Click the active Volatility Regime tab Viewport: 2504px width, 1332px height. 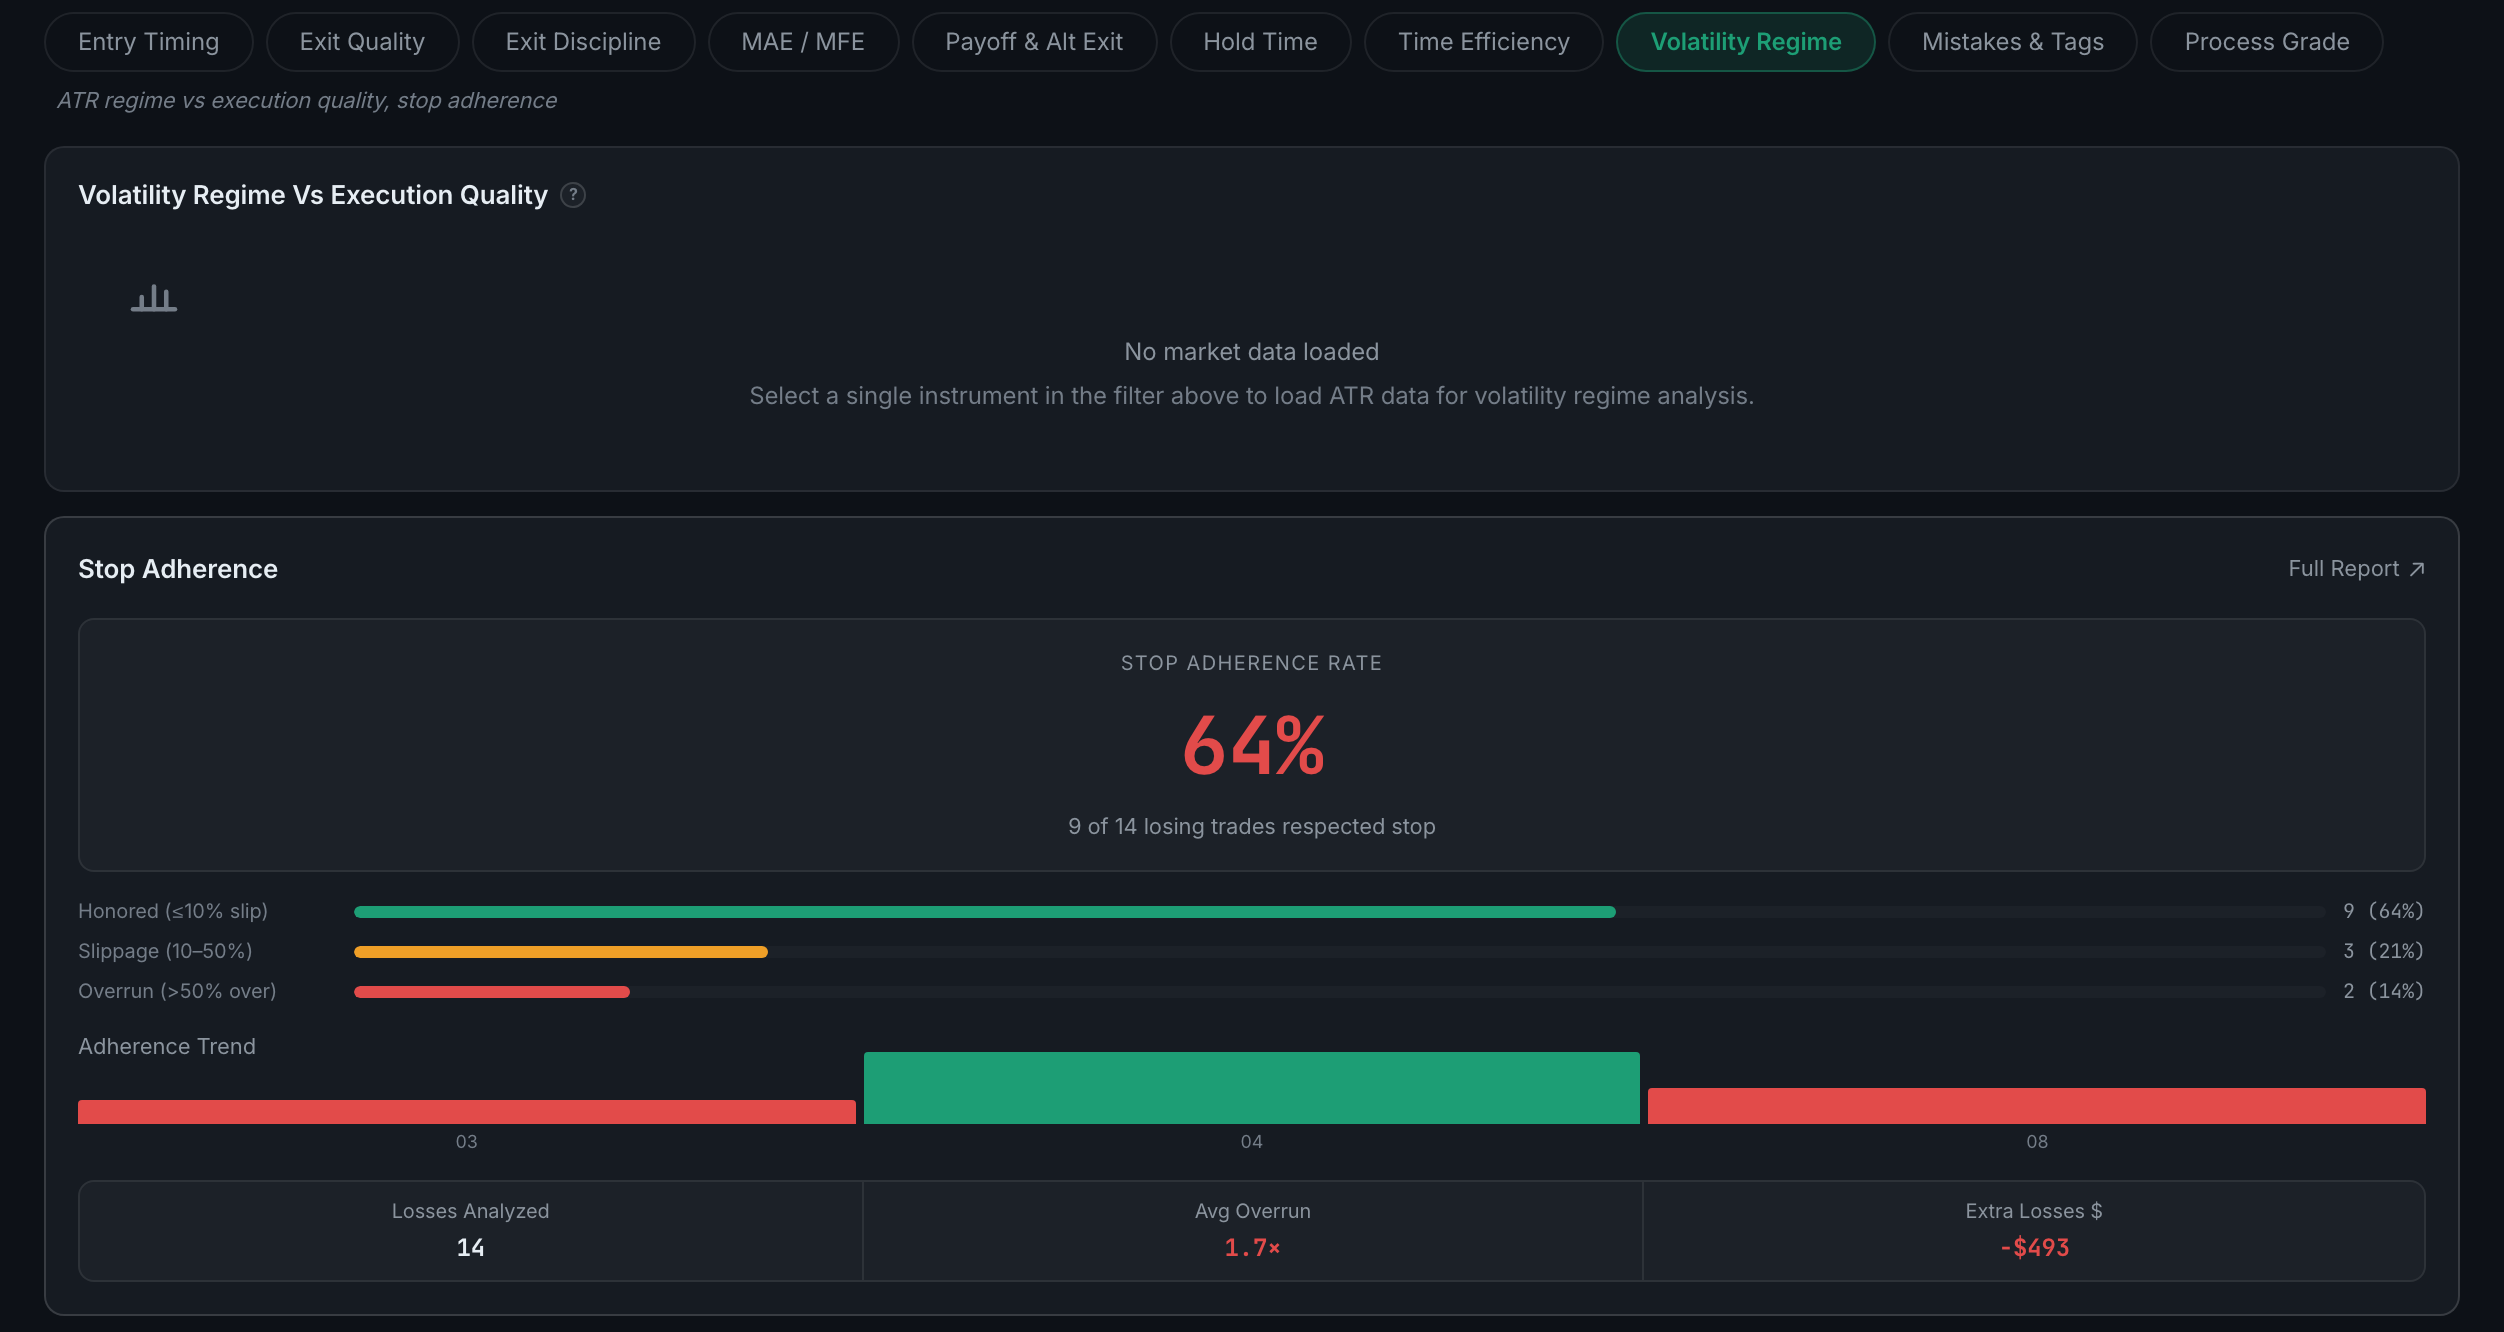click(1746, 42)
